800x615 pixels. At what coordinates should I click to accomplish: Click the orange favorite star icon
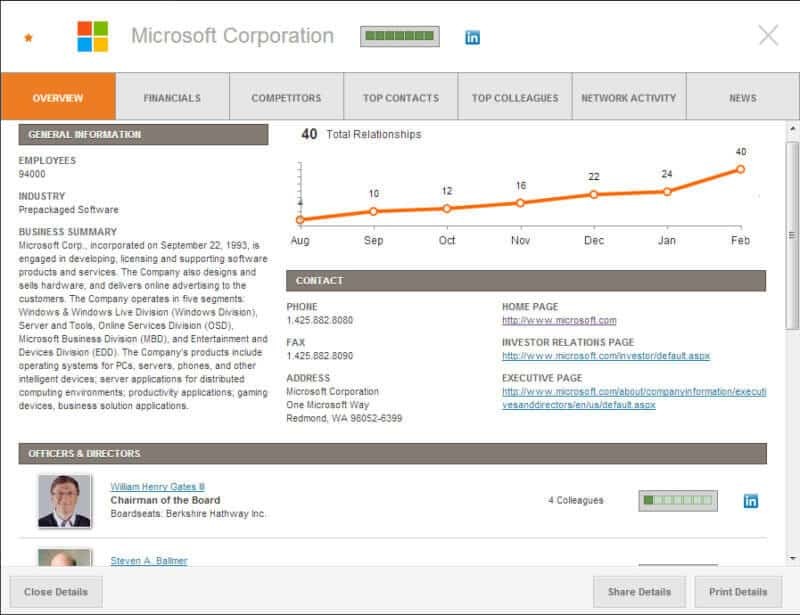28,38
